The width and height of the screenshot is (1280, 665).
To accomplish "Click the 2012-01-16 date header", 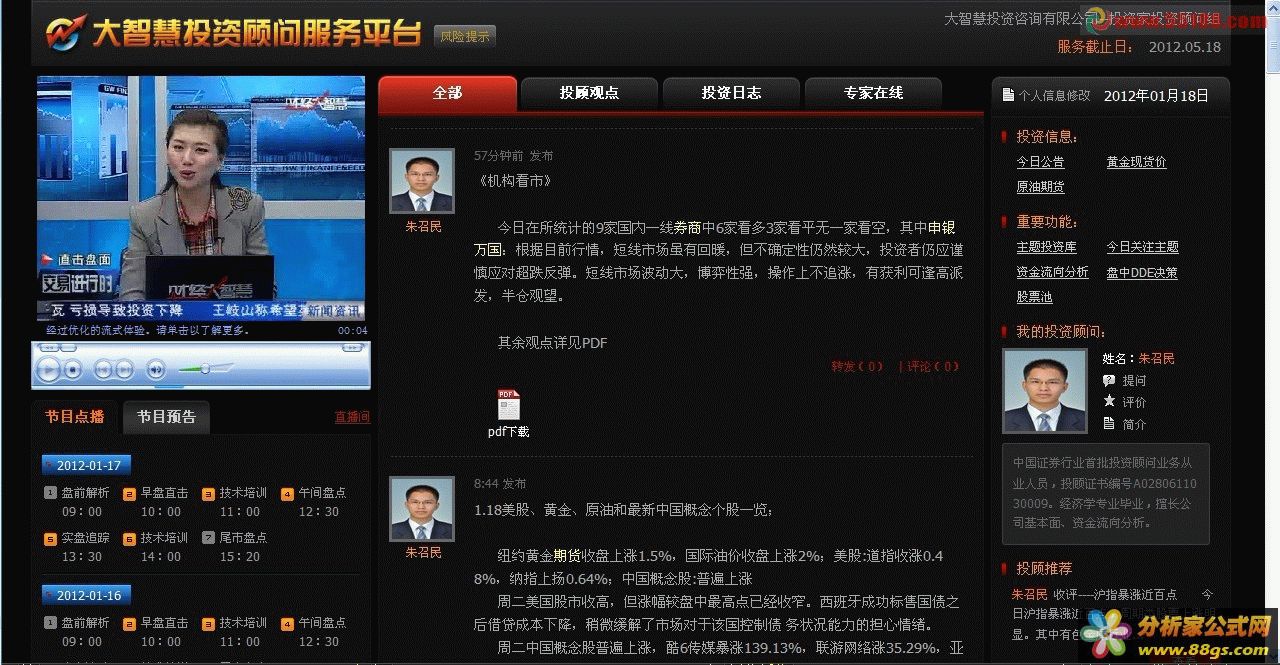I will (87, 595).
